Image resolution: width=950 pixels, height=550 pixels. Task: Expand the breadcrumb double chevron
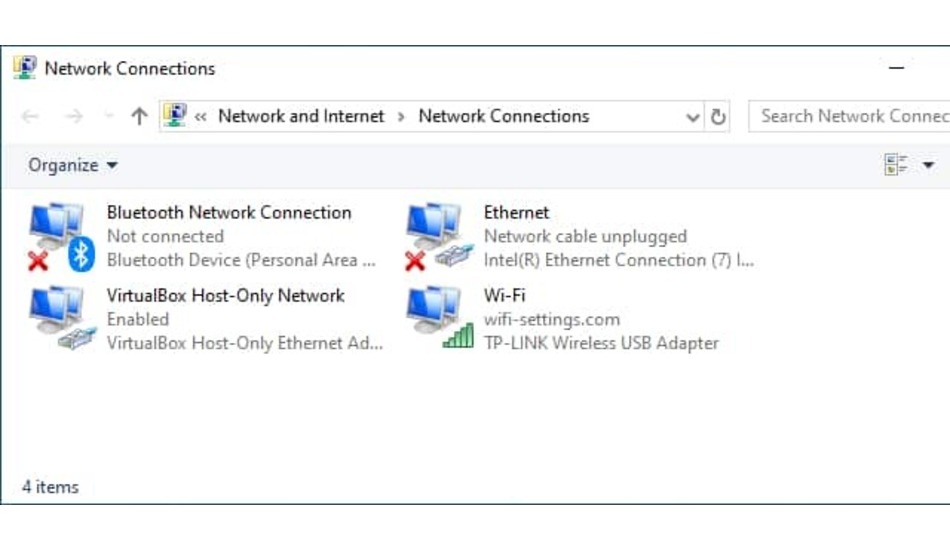201,116
